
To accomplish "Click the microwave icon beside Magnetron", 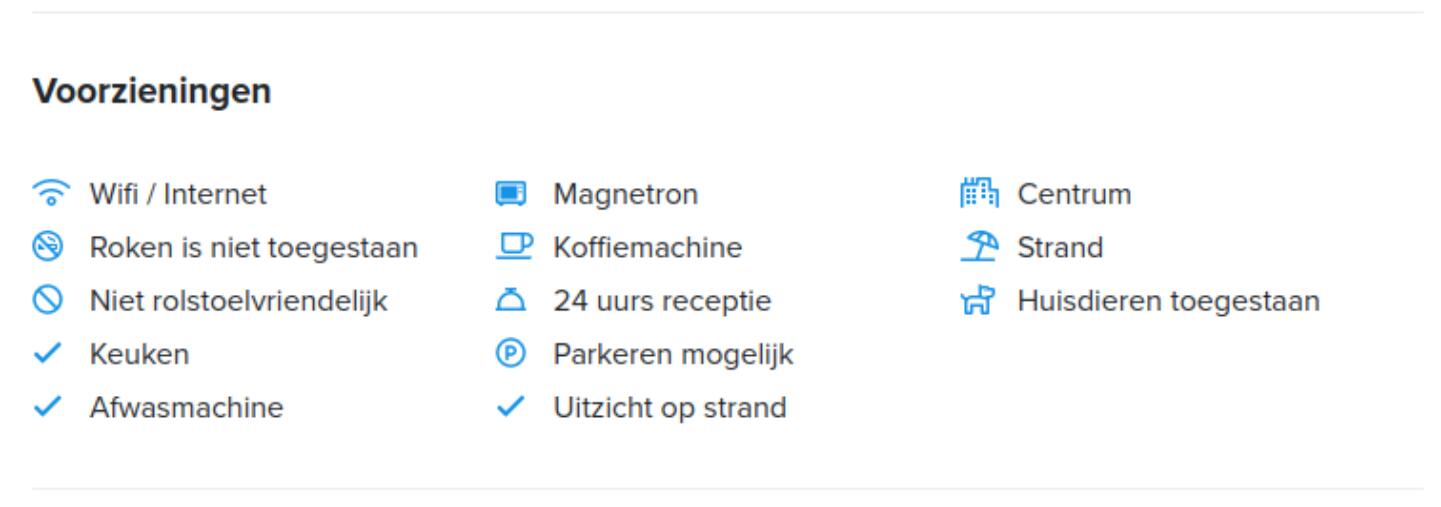I will [x=510, y=194].
